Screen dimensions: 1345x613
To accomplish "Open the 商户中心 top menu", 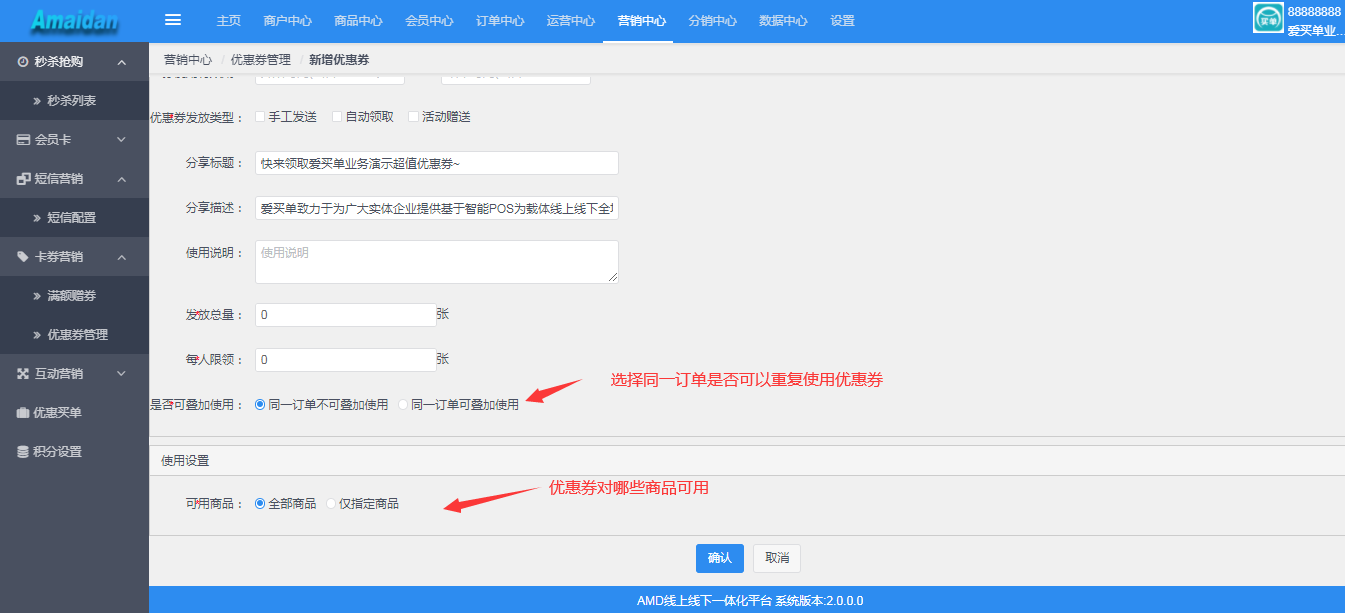I will (287, 21).
